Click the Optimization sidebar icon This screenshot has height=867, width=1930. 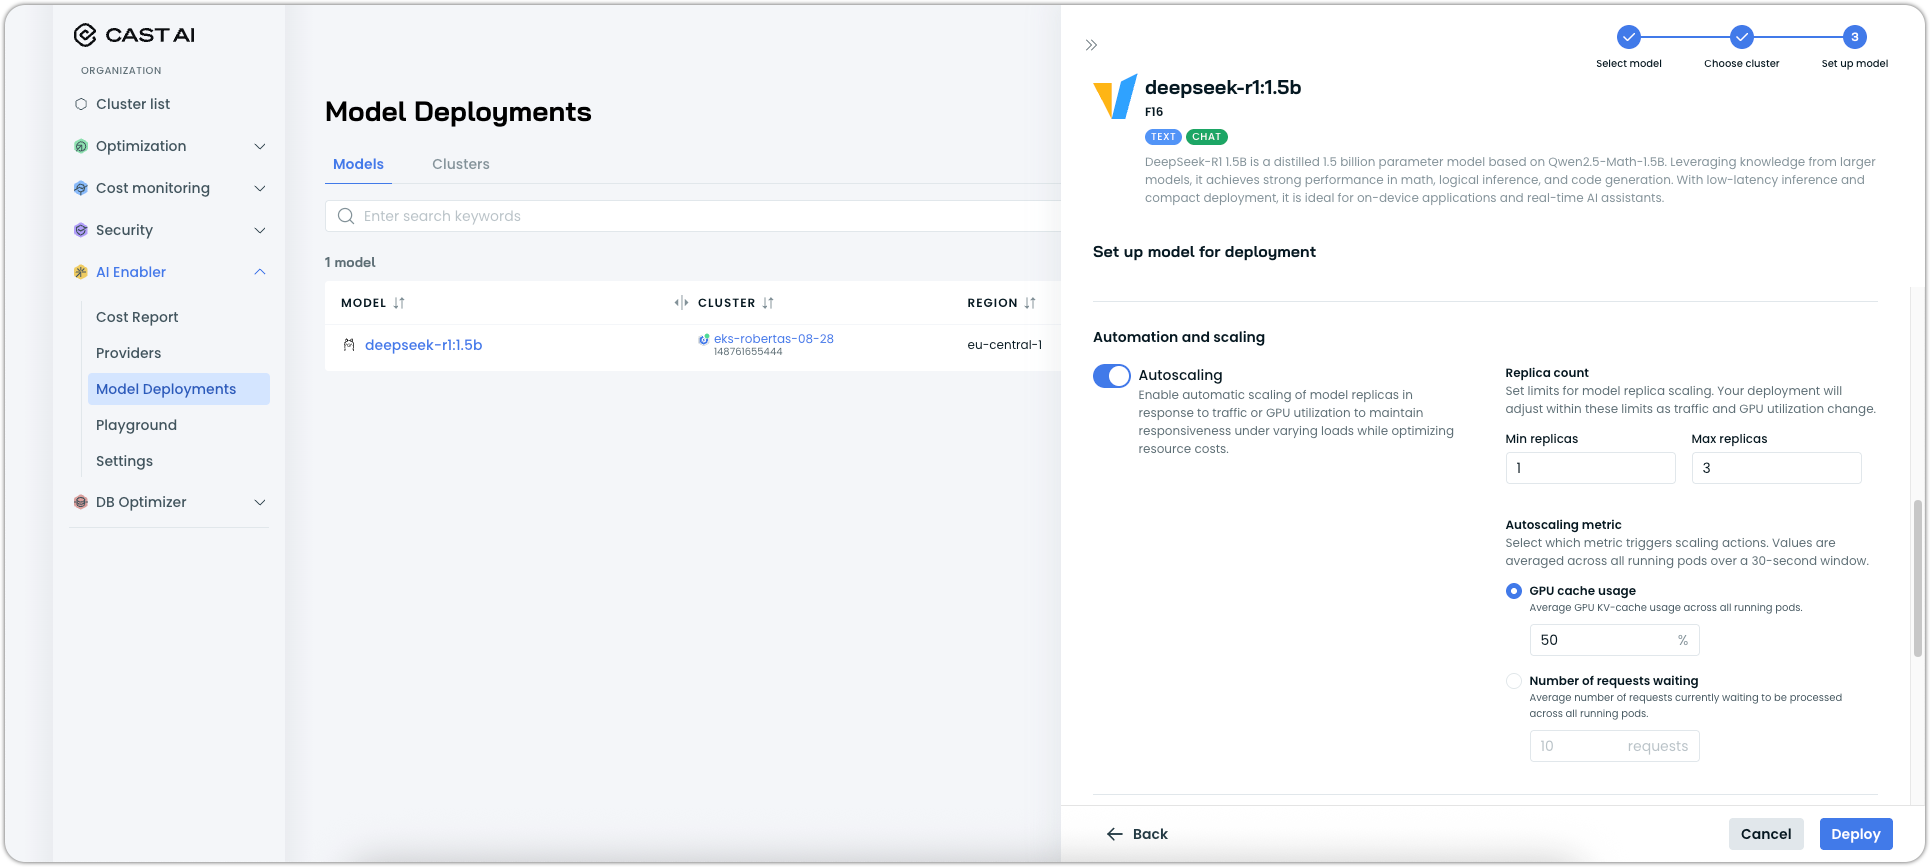pos(81,146)
